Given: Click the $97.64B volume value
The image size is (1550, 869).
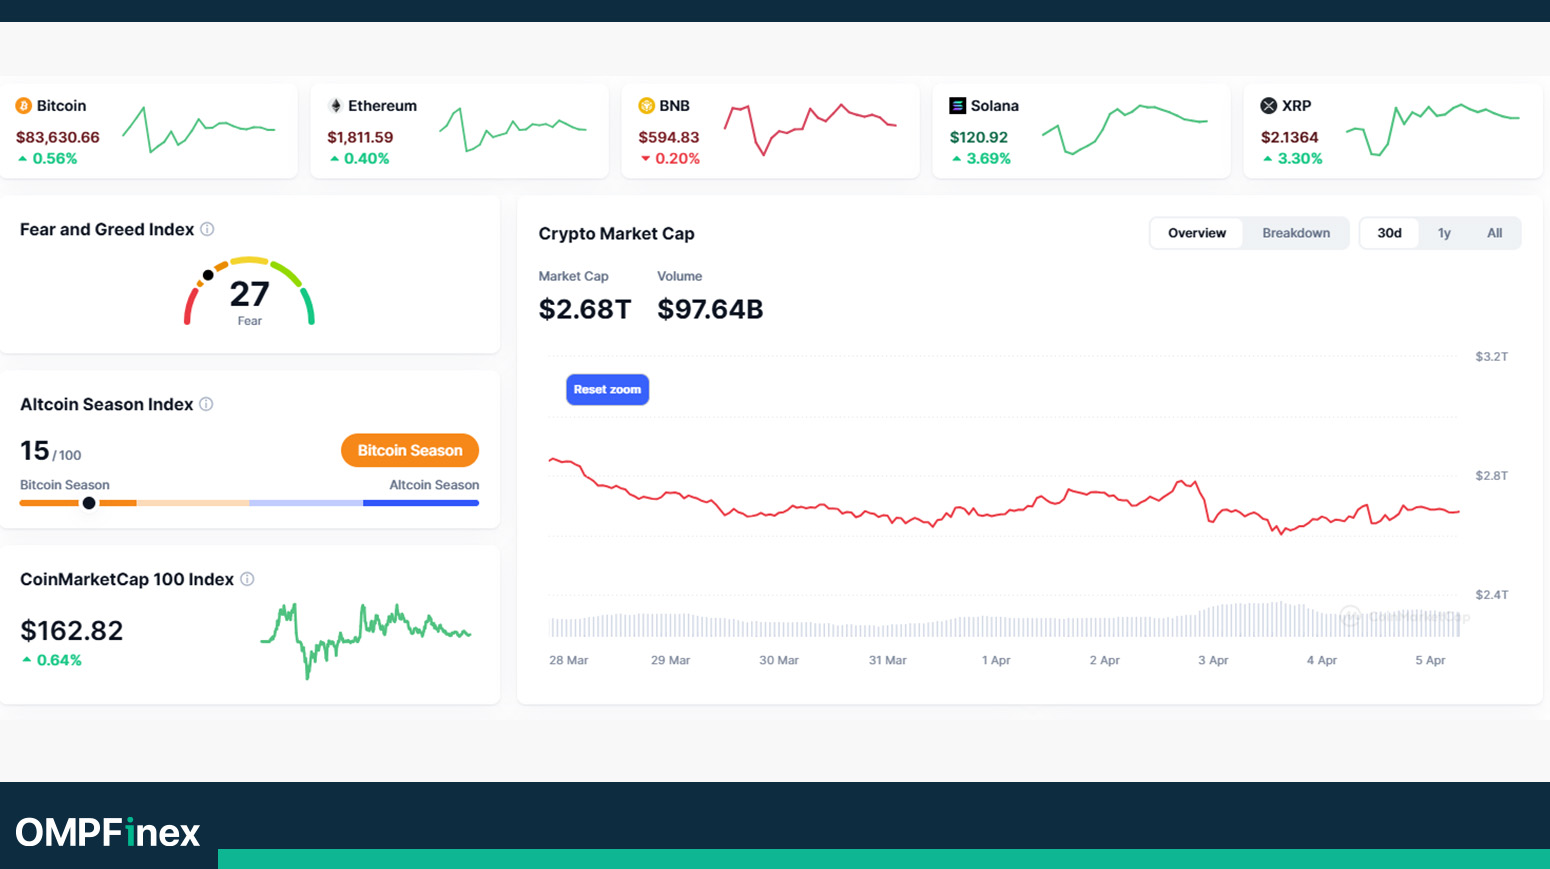Looking at the screenshot, I should coord(710,309).
